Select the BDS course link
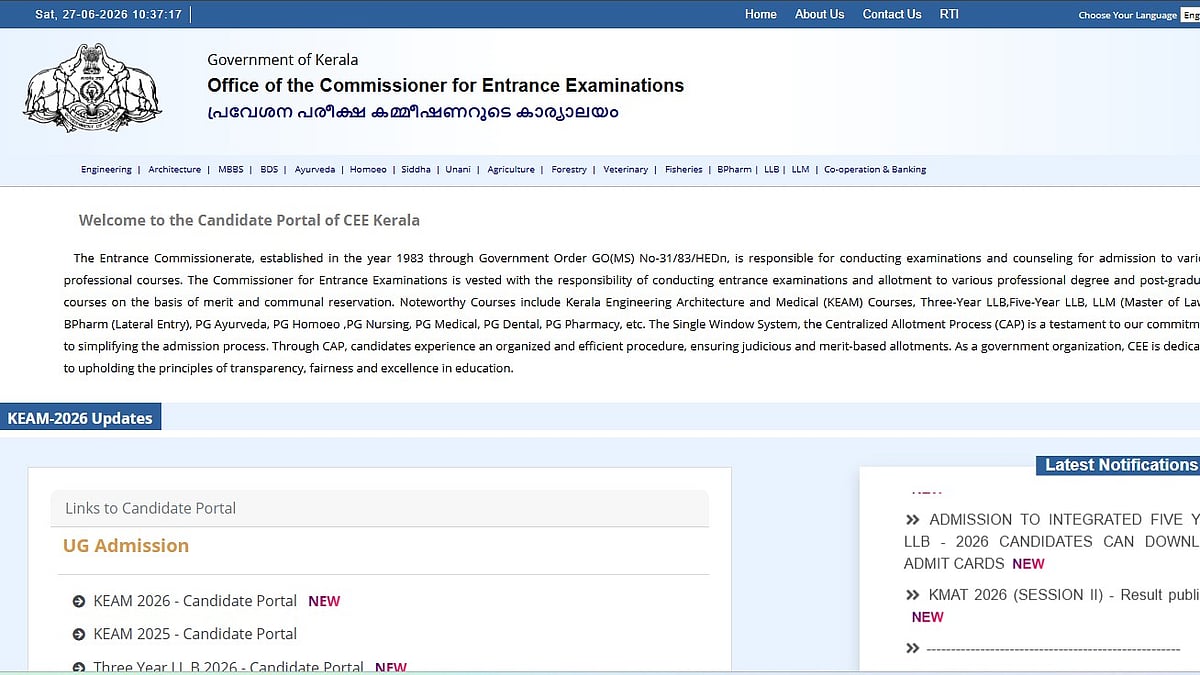Image resolution: width=1200 pixels, height=675 pixels. (x=269, y=170)
